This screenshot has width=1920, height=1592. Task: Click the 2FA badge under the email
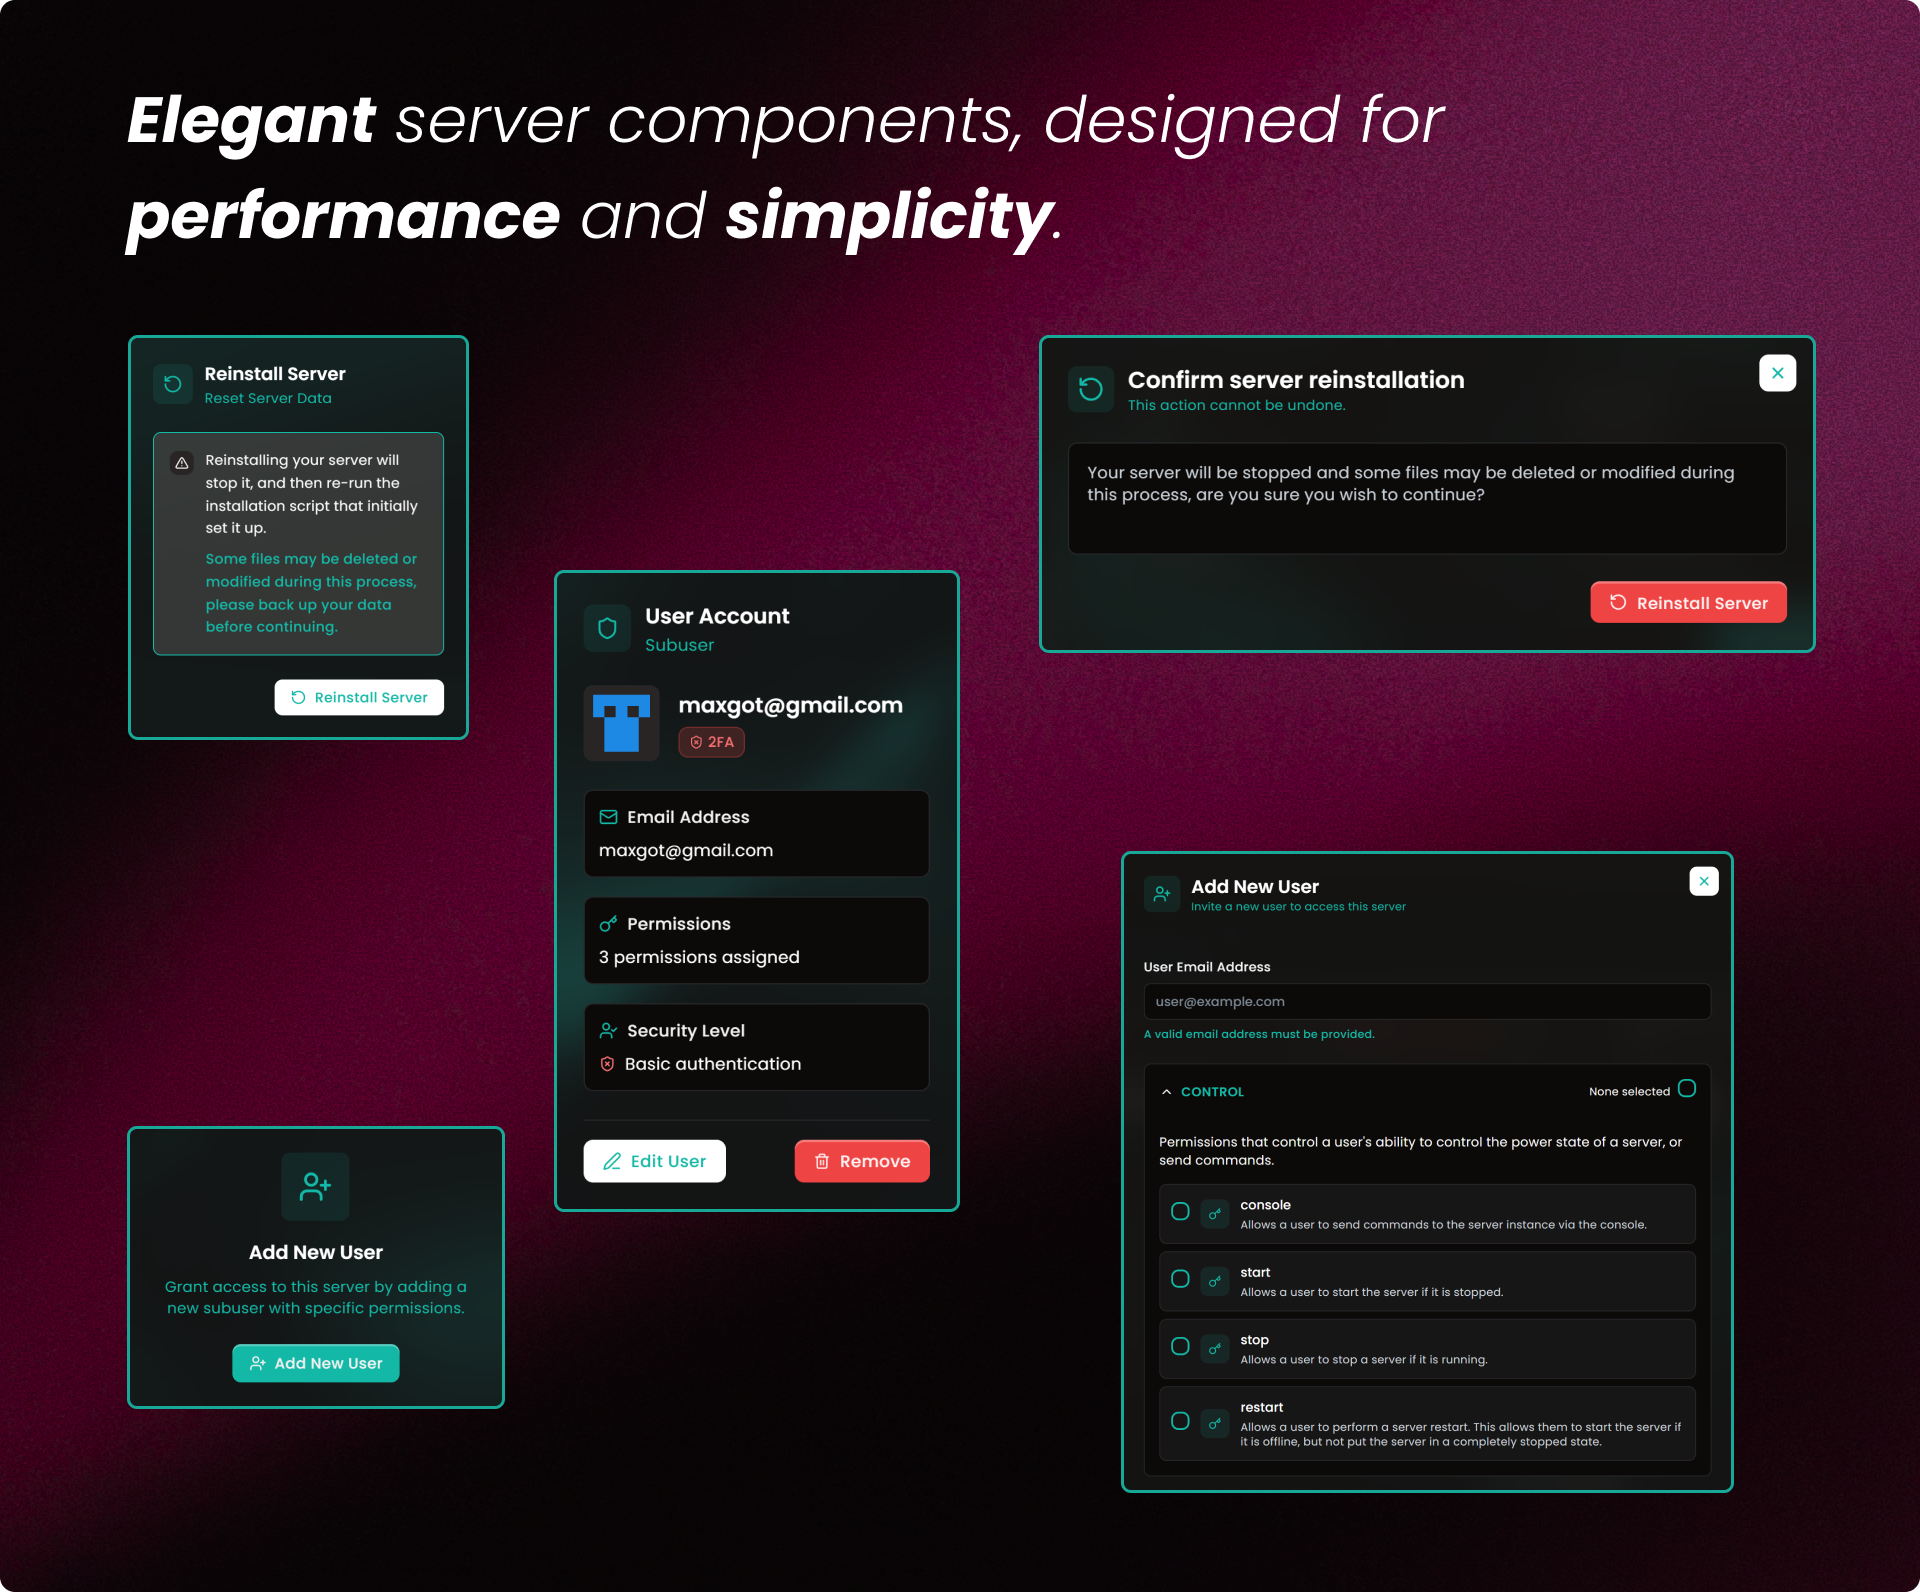tap(711, 742)
